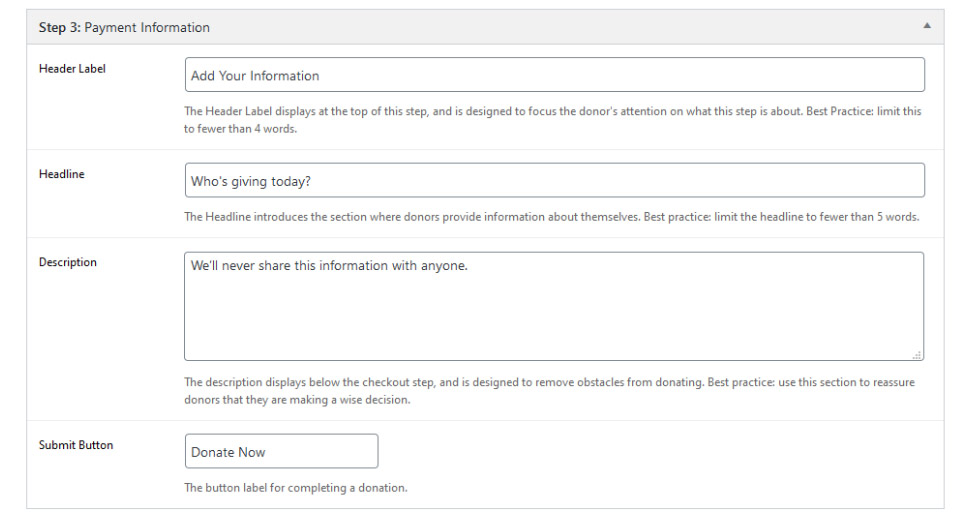Click 'Who's giving today?' headline text
Screen dimensions: 969x518
coord(250,181)
